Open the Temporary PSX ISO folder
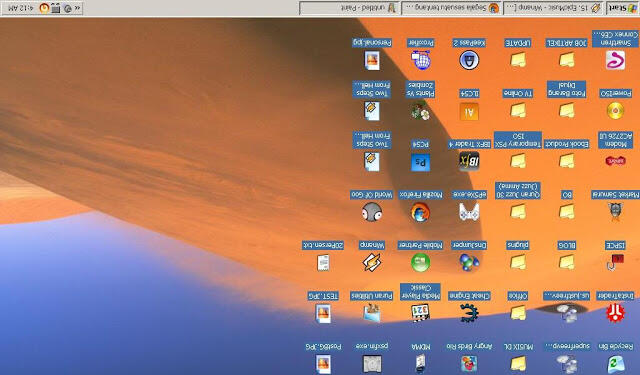Screen dimensions: 640x375 click(x=518, y=161)
